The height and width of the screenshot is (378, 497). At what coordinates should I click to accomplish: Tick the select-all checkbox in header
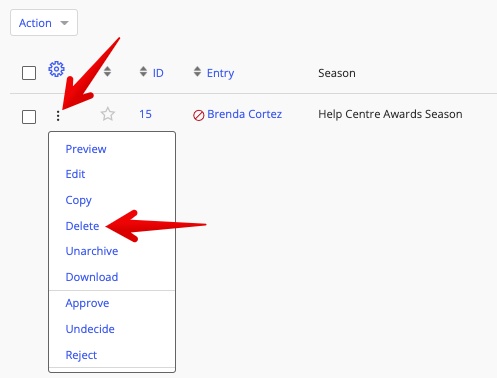tap(29, 73)
